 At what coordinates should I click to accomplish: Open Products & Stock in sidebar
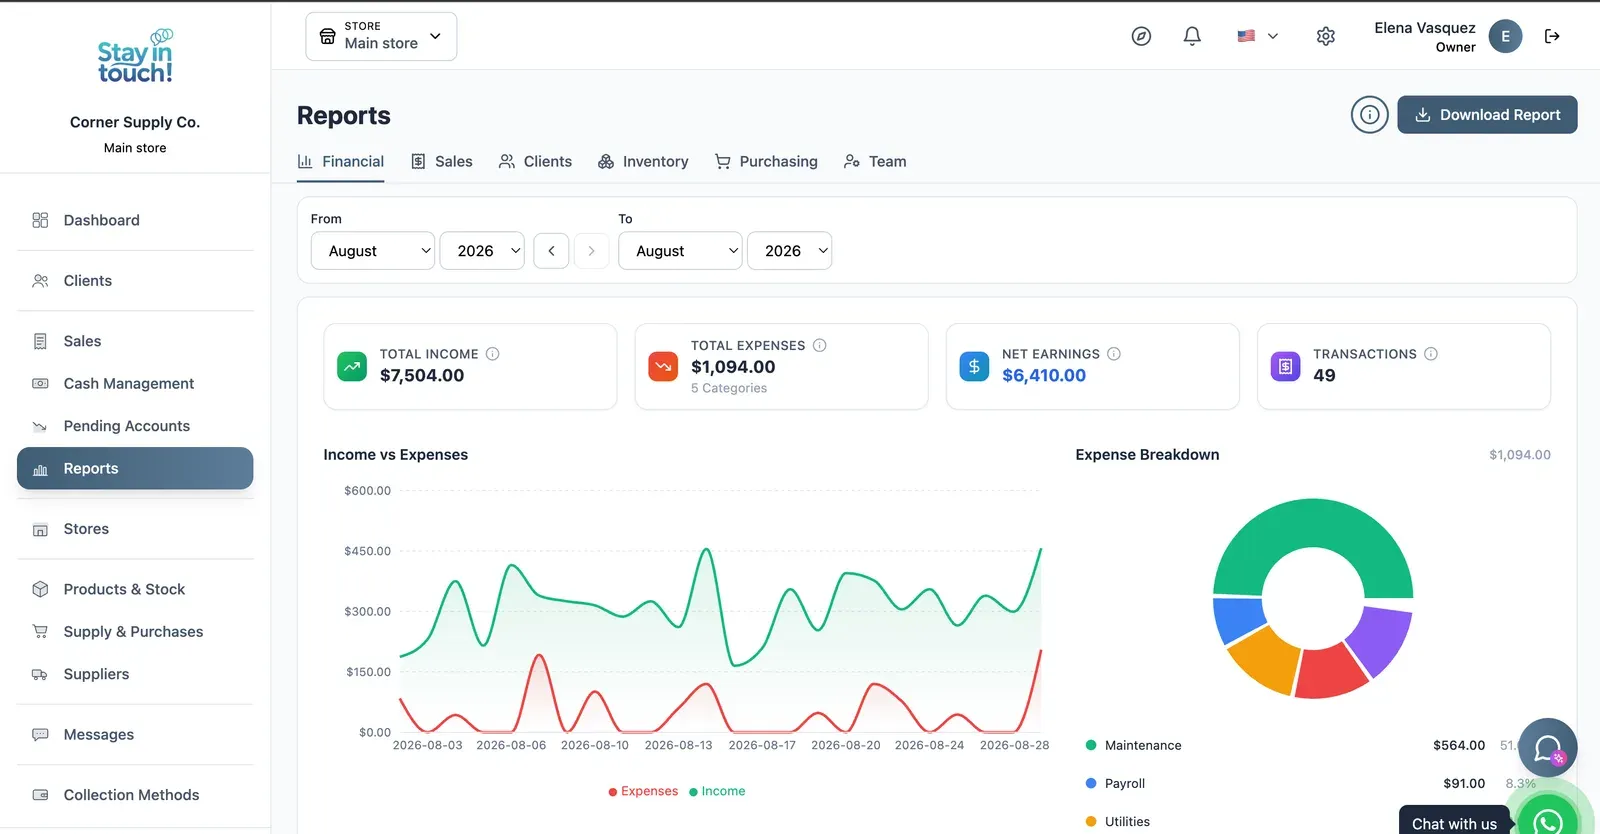click(x=135, y=589)
